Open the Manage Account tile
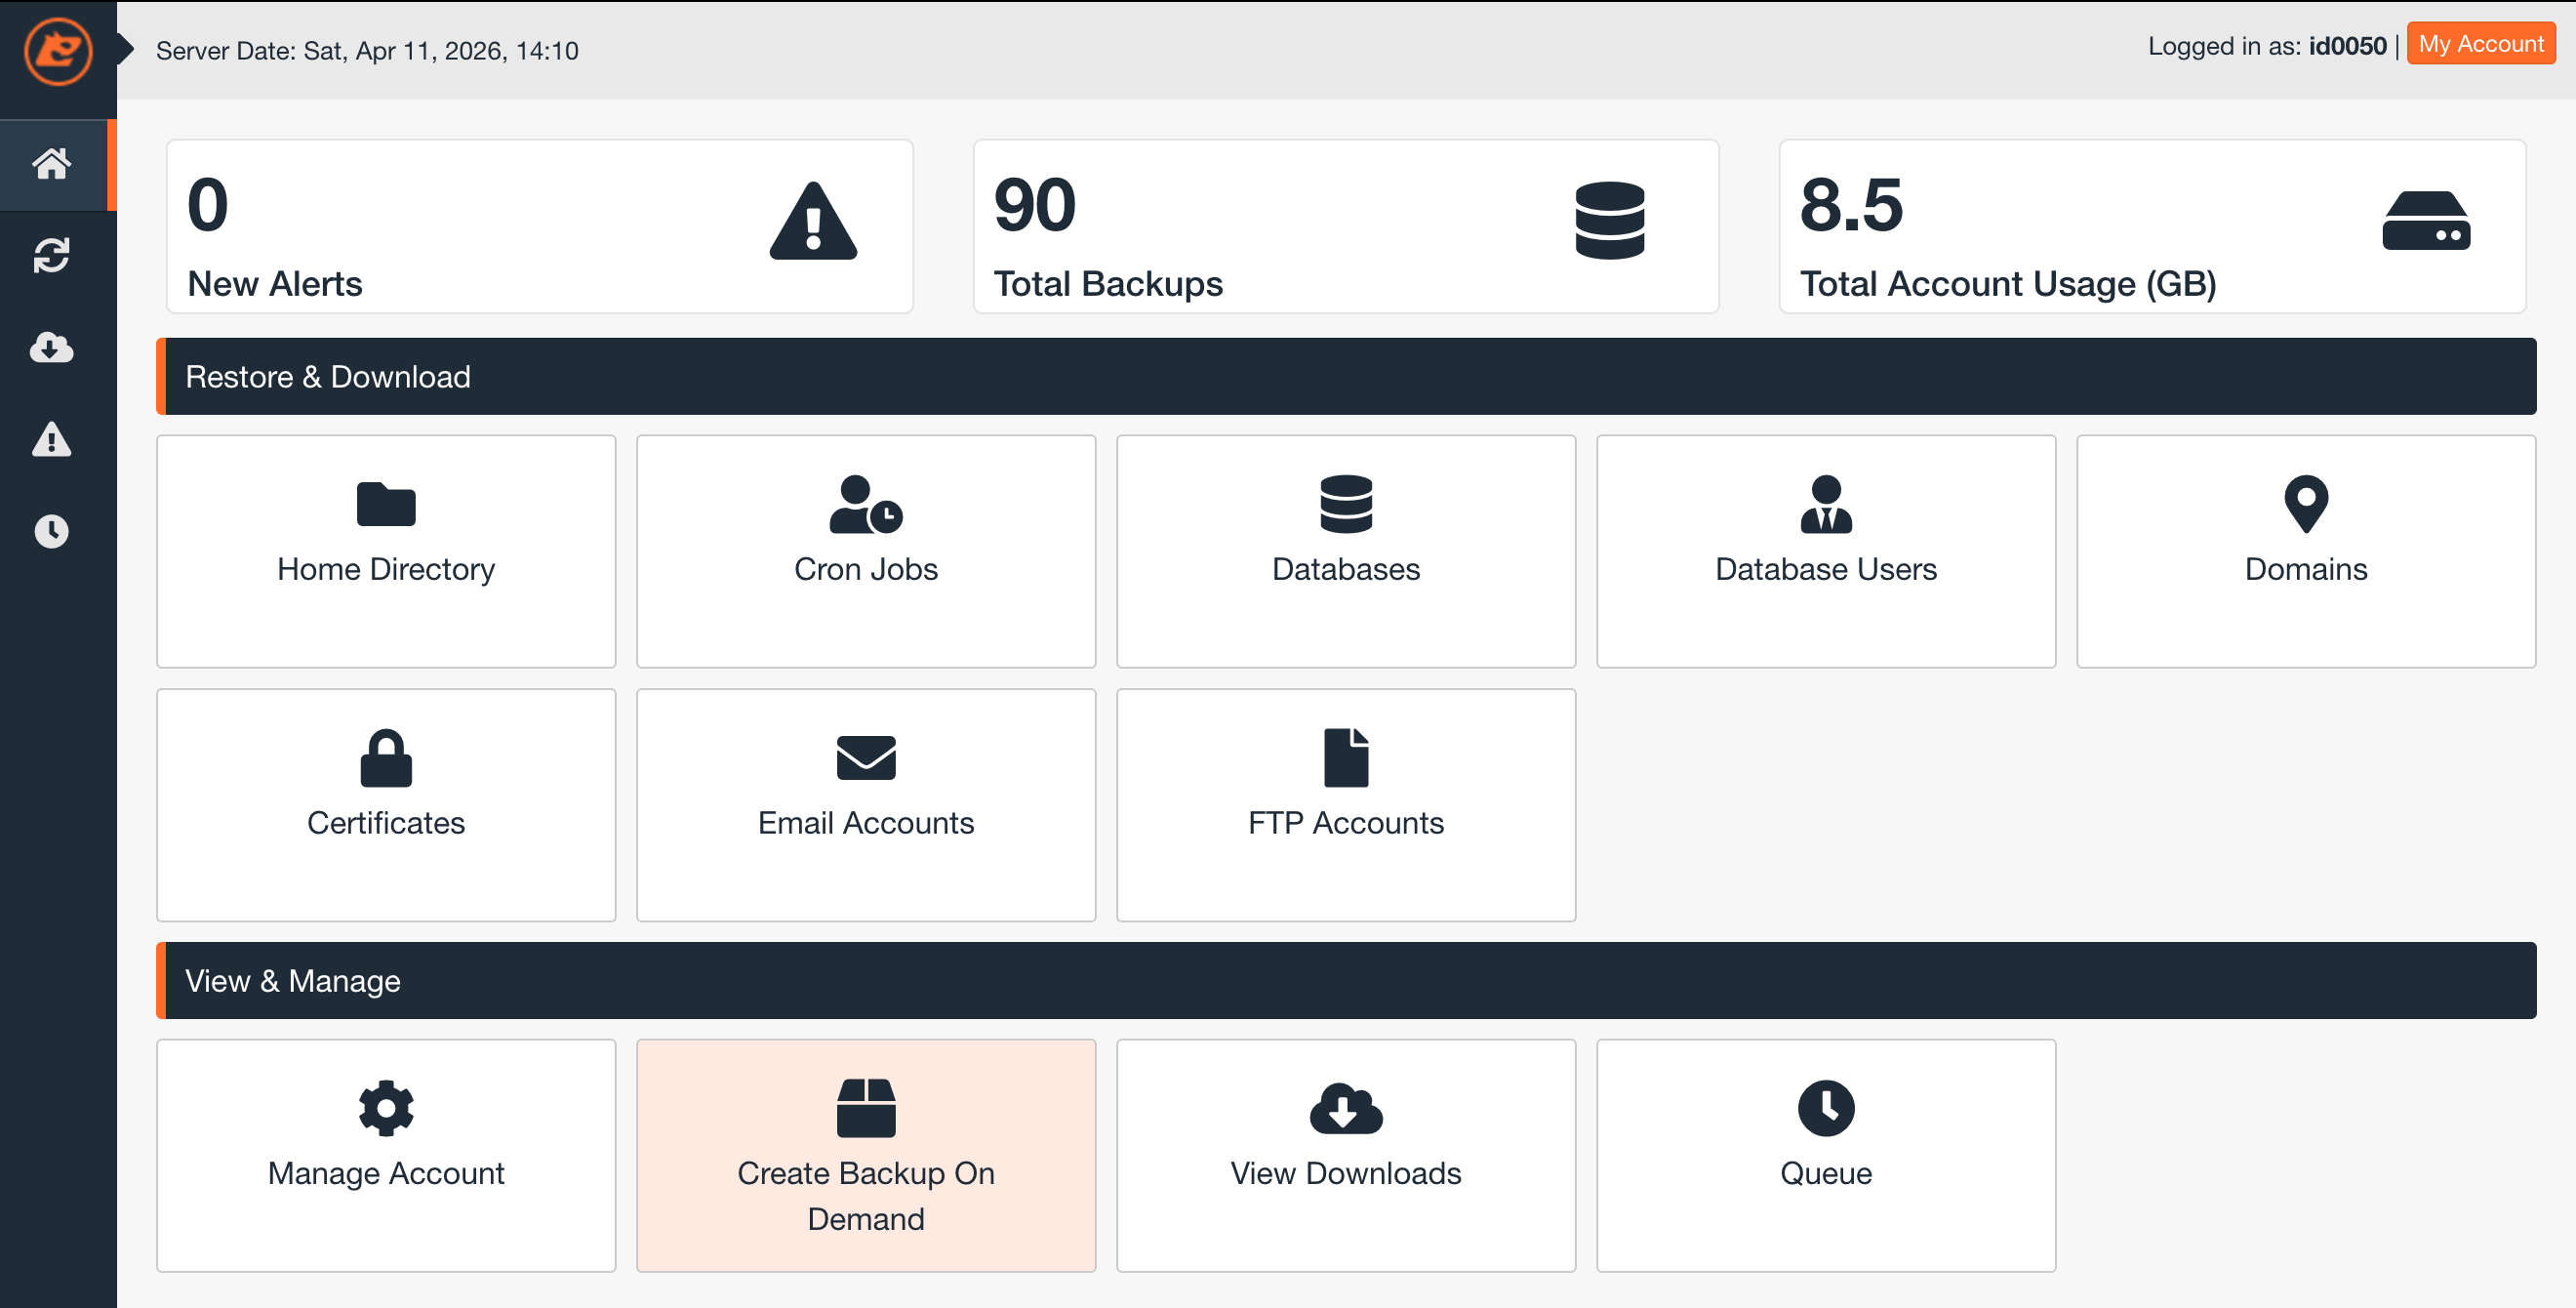The width and height of the screenshot is (2576, 1308). [386, 1155]
